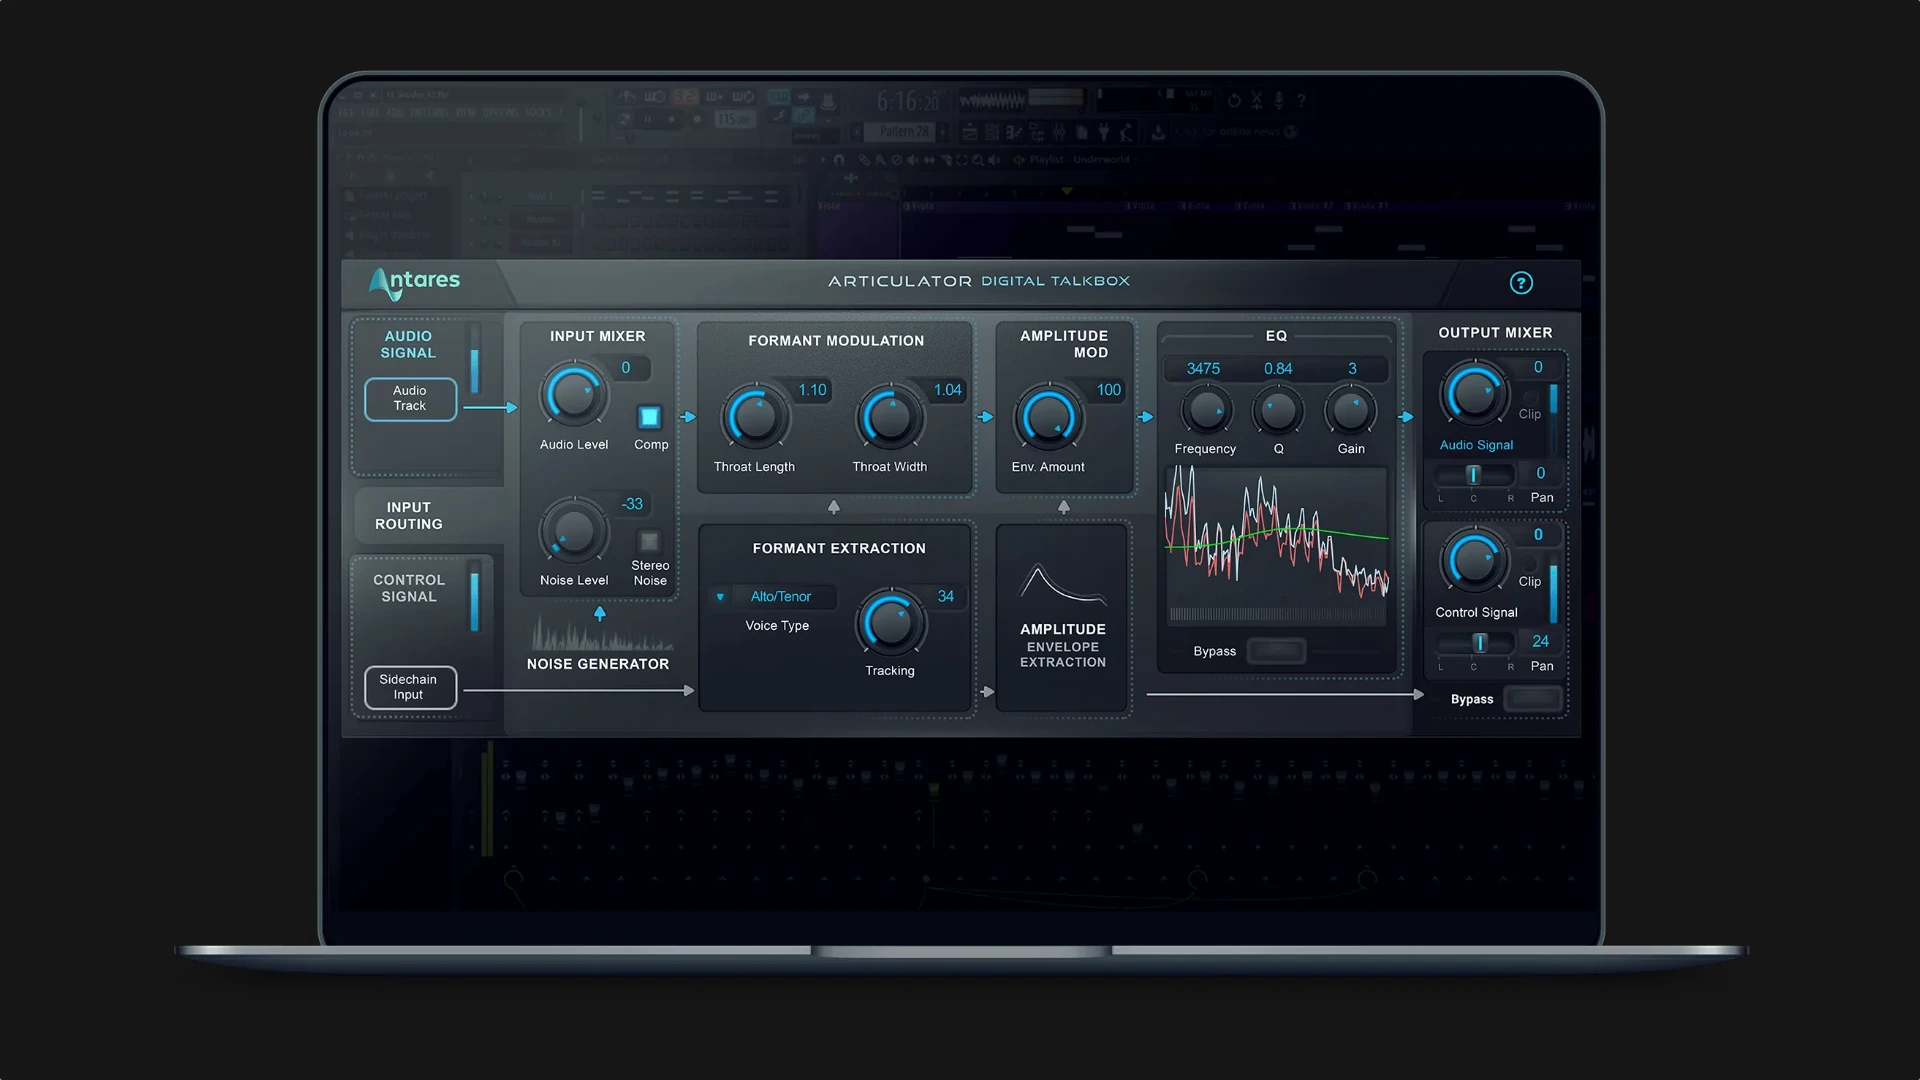The width and height of the screenshot is (1920, 1080).
Task: Select the Audio Track input button
Action: point(410,399)
